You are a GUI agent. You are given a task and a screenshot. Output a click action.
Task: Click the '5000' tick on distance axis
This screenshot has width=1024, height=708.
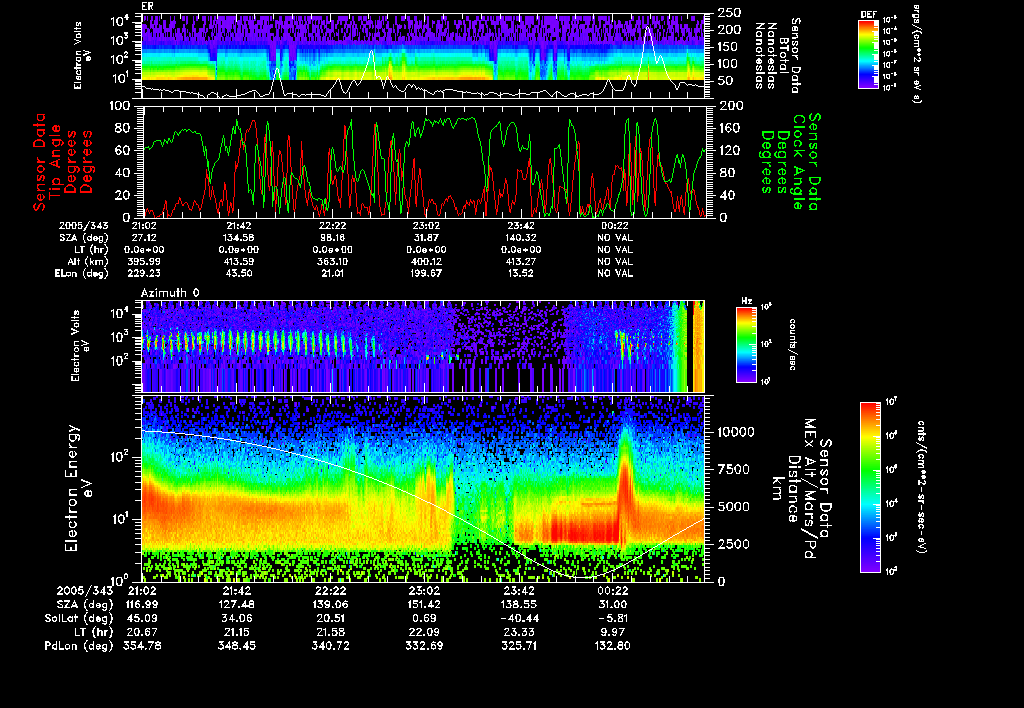coord(733,506)
